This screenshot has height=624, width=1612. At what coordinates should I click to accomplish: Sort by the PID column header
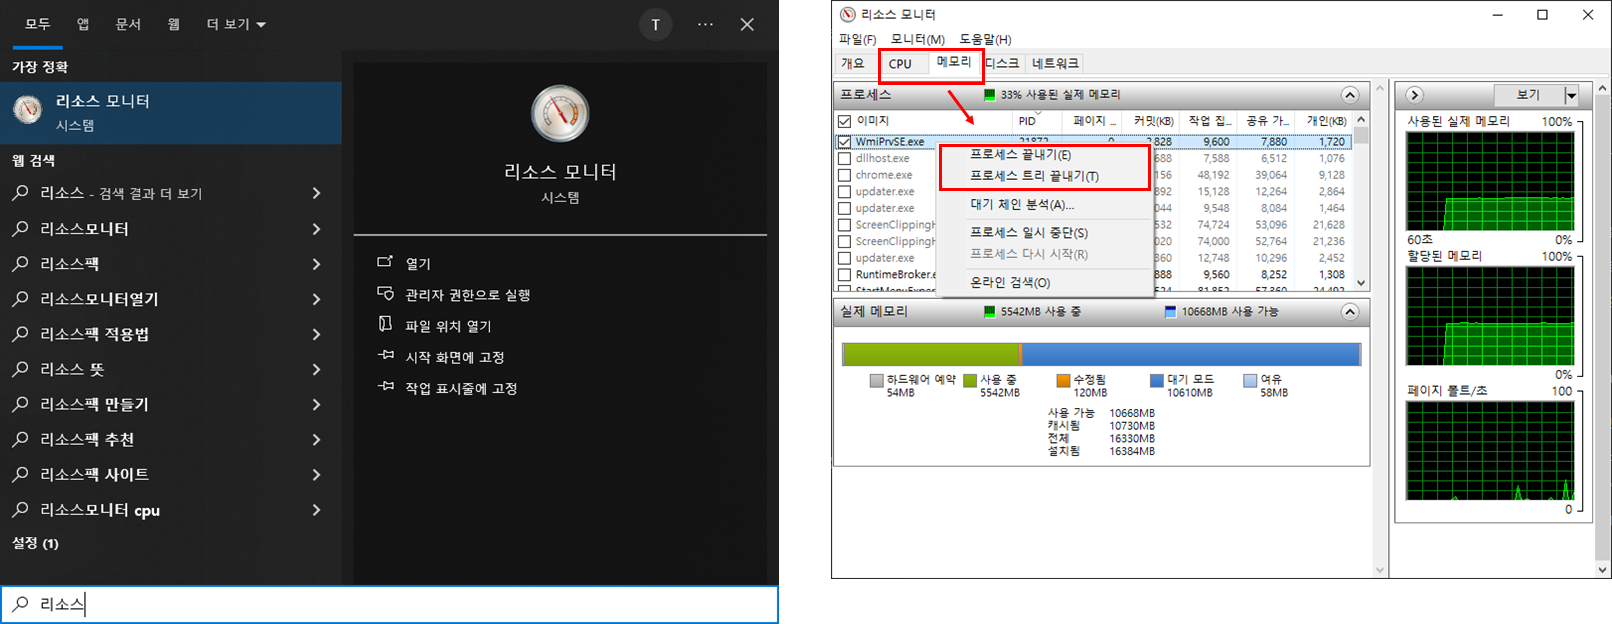coord(1027,121)
